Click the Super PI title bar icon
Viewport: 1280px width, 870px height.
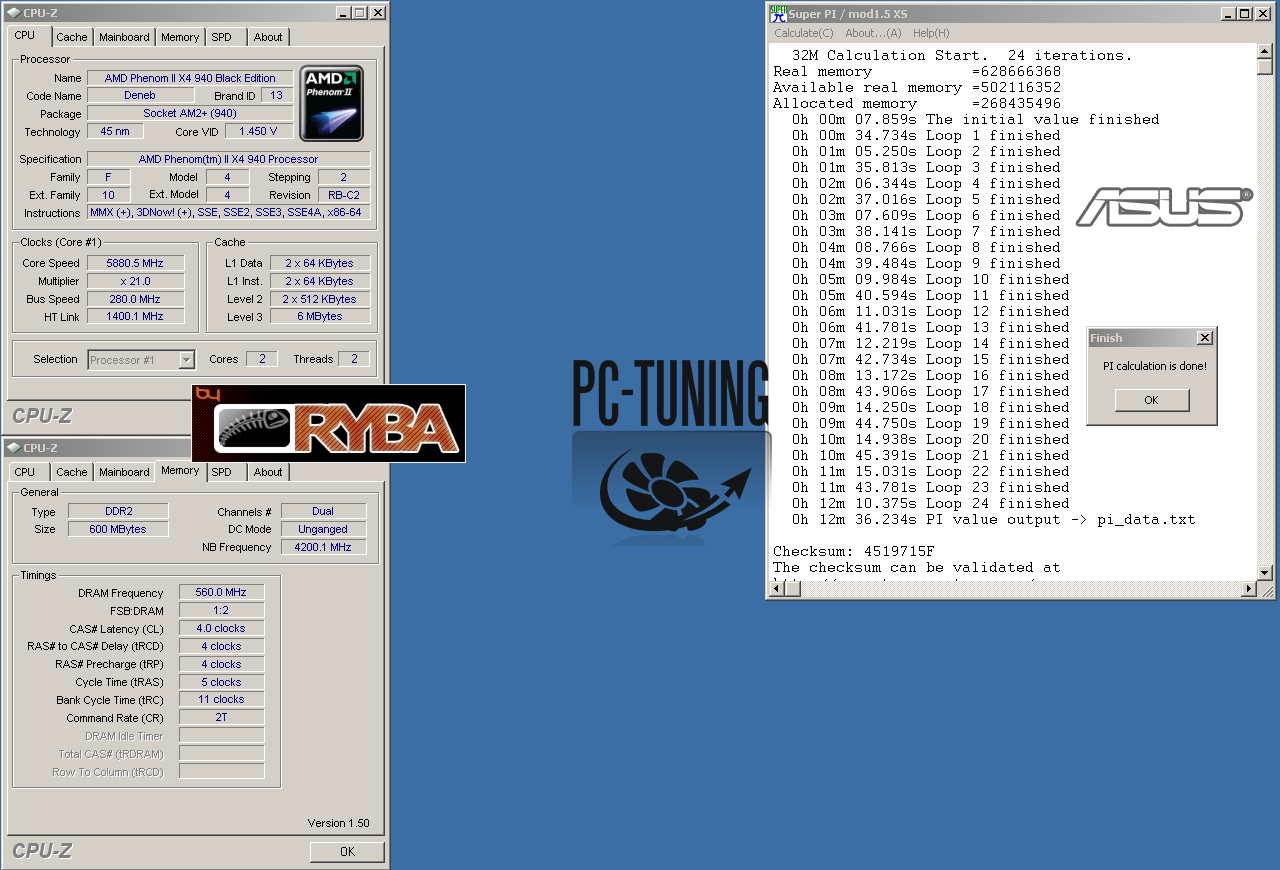pyautogui.click(x=777, y=13)
